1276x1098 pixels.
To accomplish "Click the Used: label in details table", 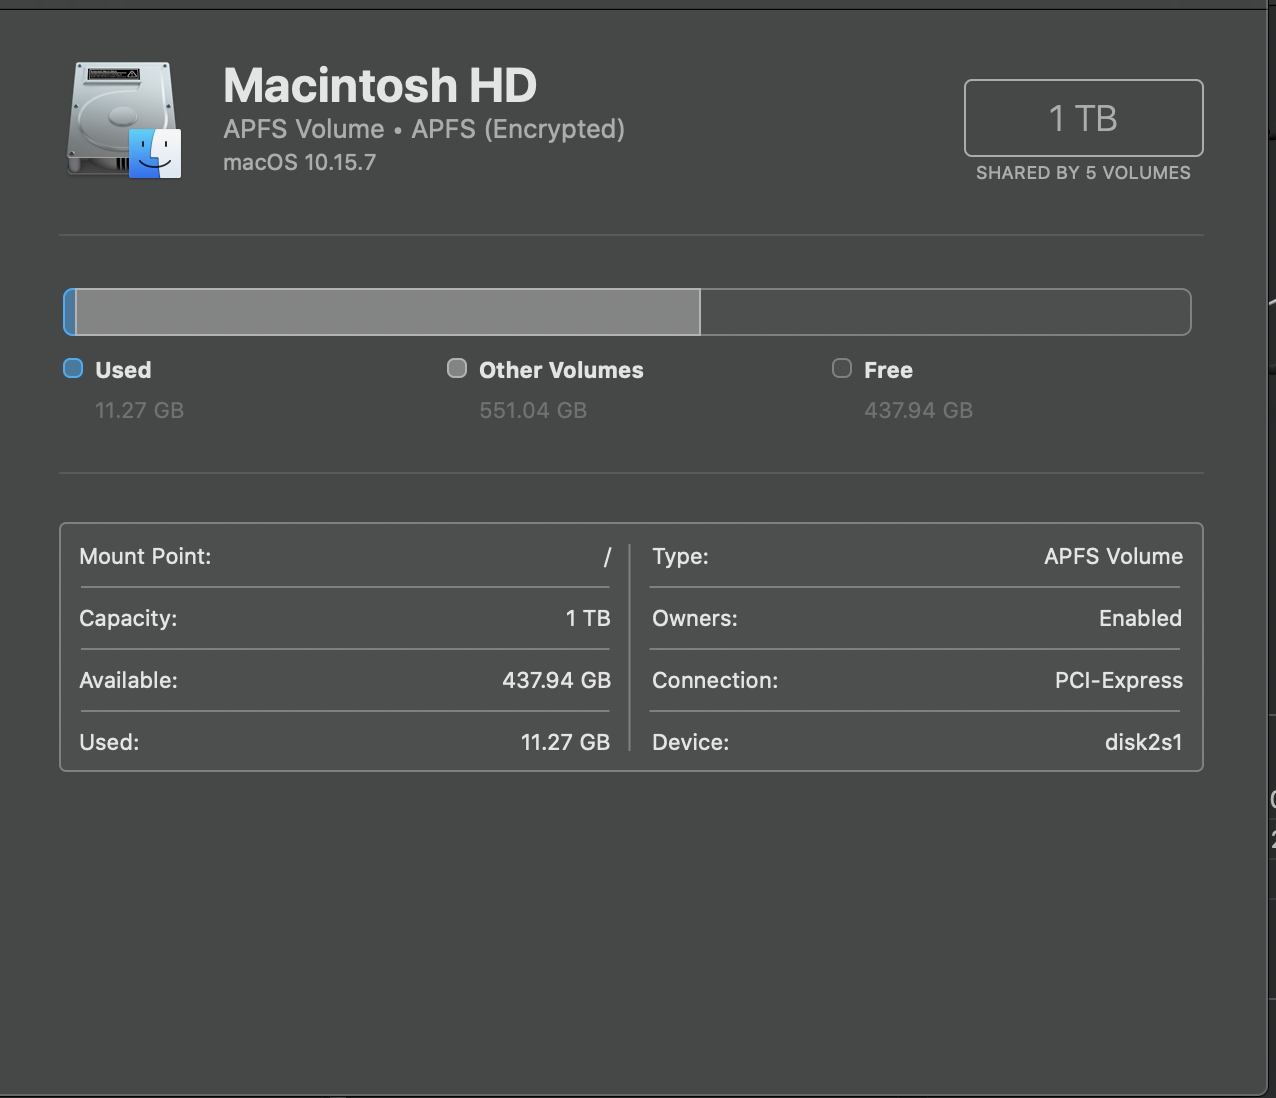I will [x=109, y=742].
